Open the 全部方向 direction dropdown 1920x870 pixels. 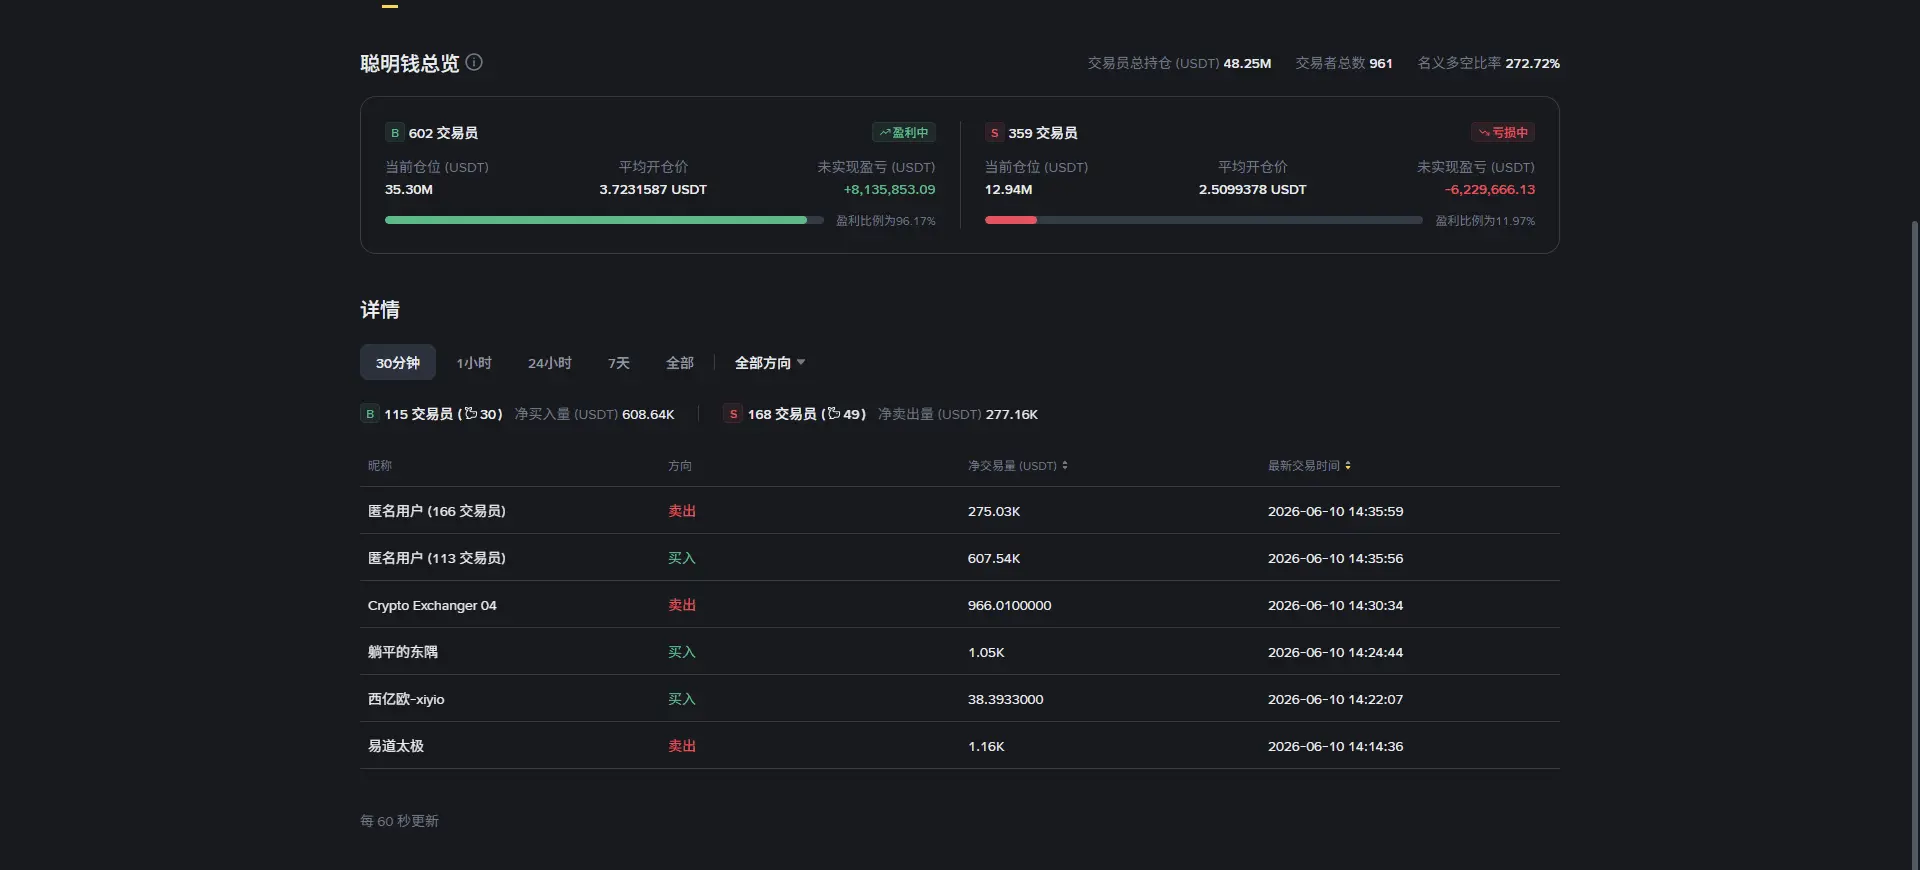pos(770,363)
